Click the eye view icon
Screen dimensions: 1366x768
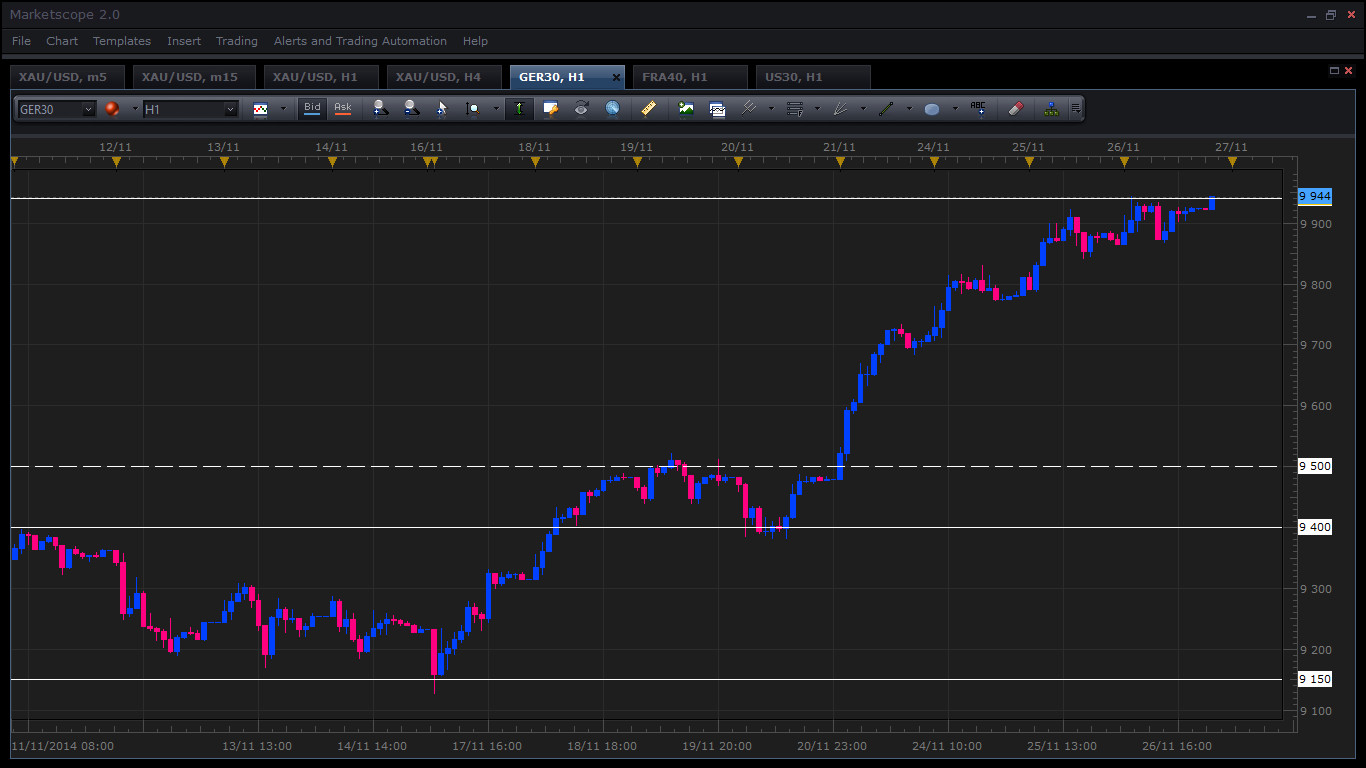[581, 109]
